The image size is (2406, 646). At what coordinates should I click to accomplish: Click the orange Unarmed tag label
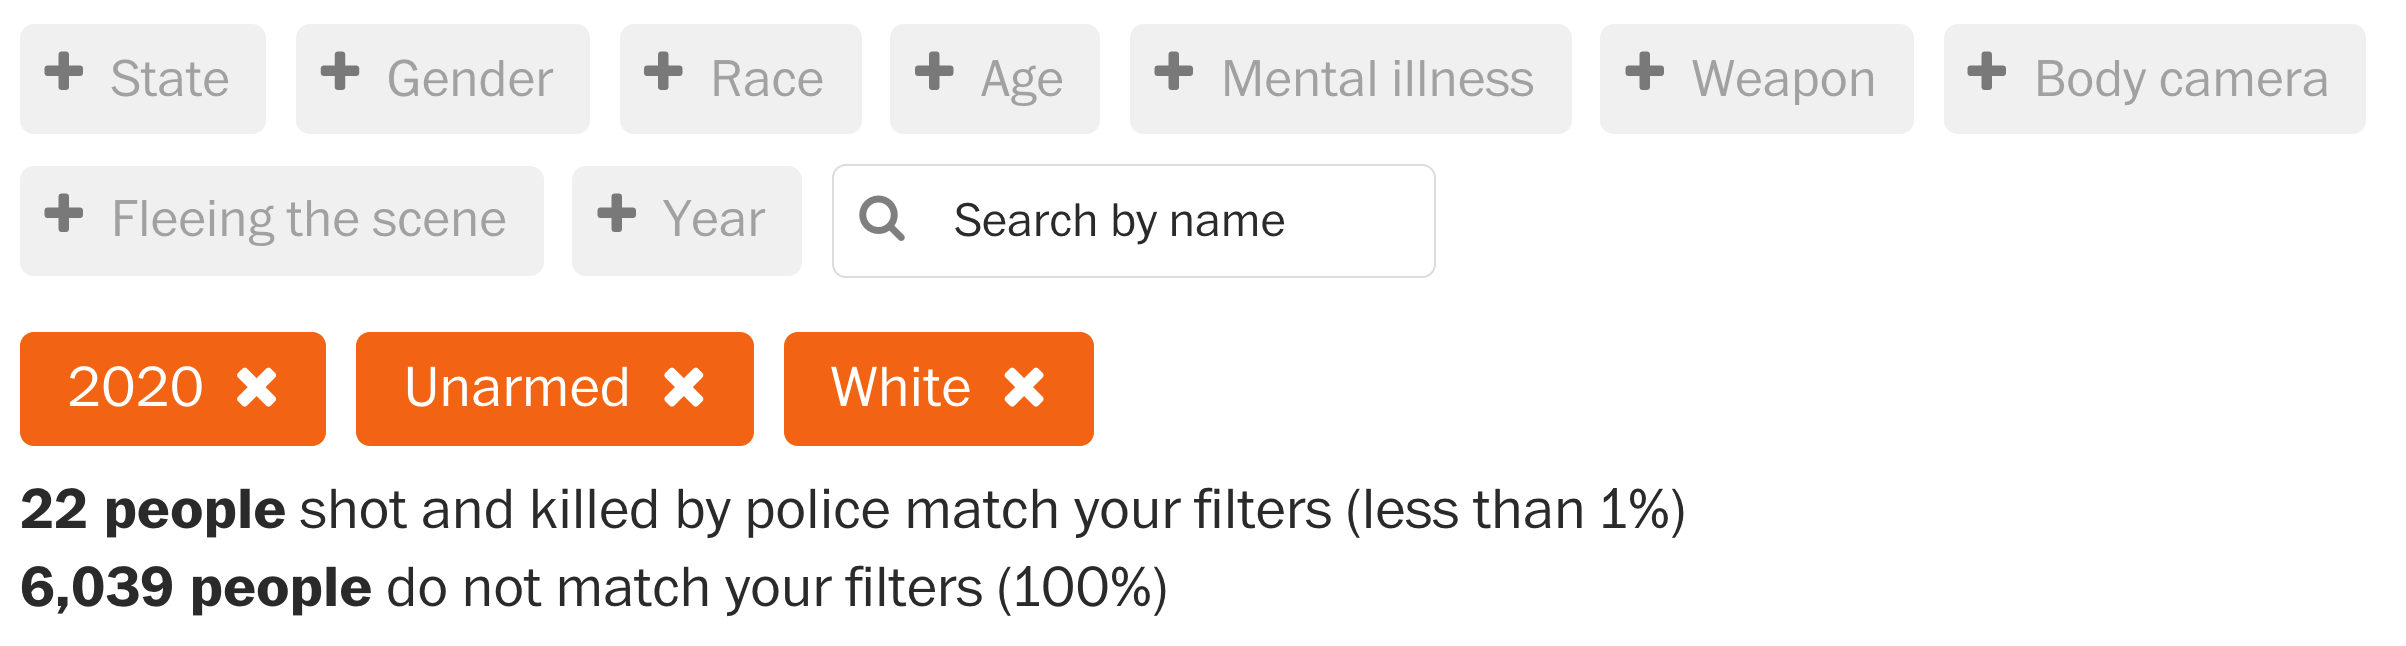517,388
